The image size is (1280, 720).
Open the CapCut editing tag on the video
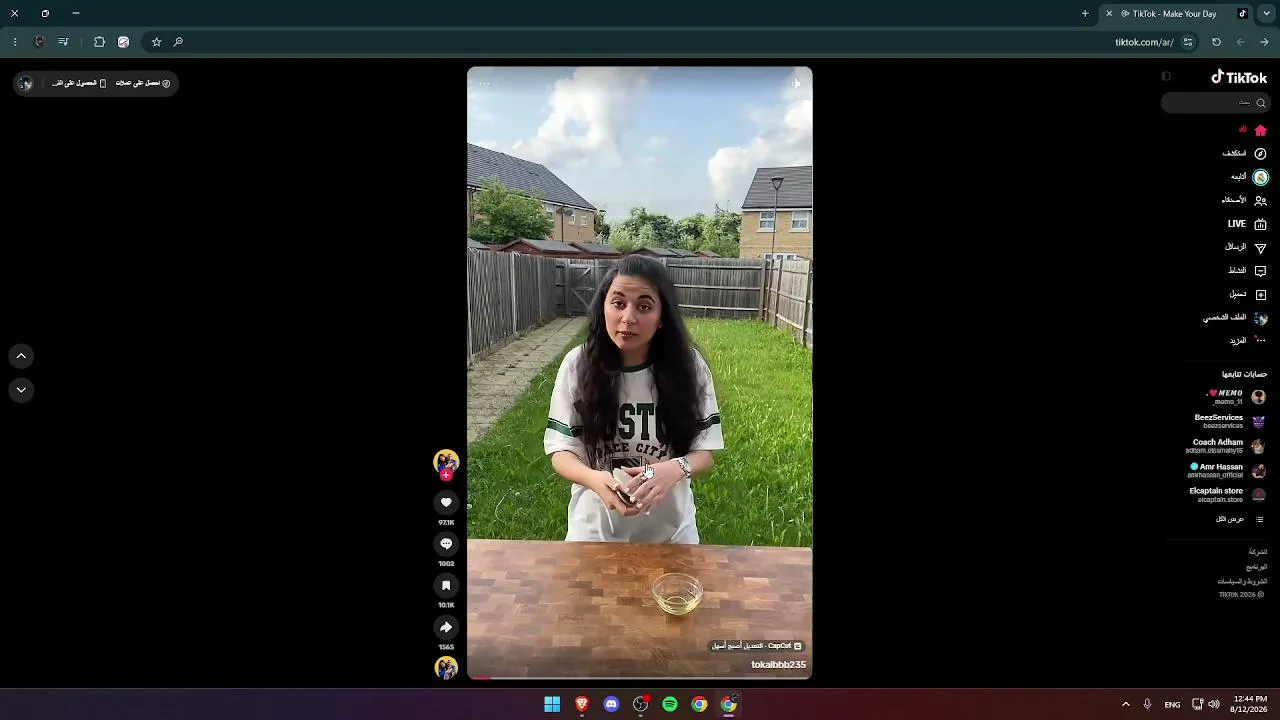point(757,646)
